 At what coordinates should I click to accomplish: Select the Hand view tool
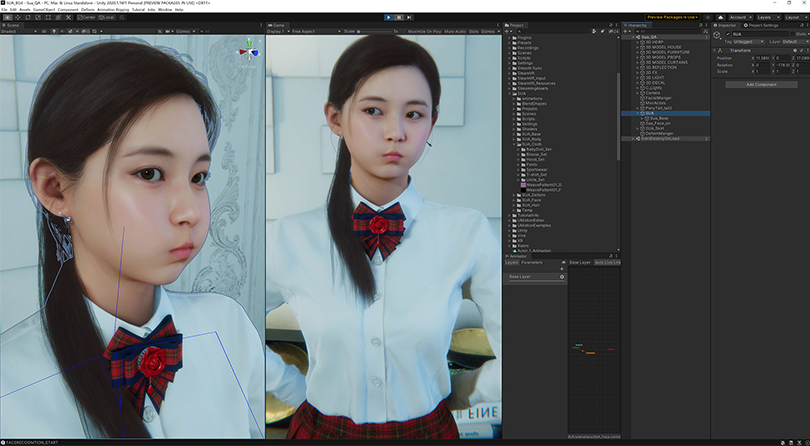(7, 17)
